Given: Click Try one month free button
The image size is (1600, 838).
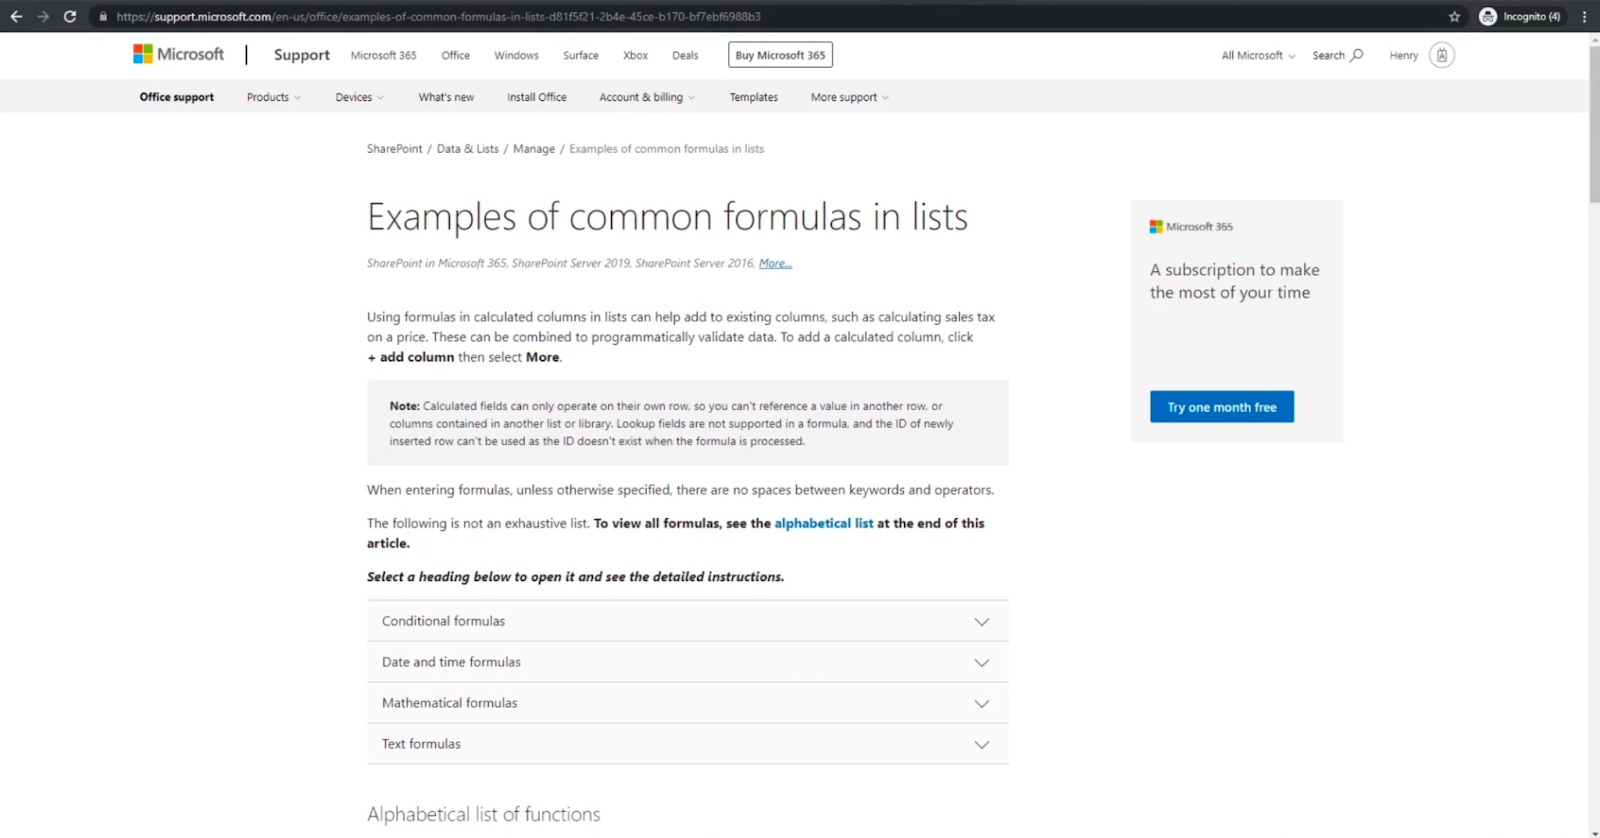Looking at the screenshot, I should pos(1222,407).
